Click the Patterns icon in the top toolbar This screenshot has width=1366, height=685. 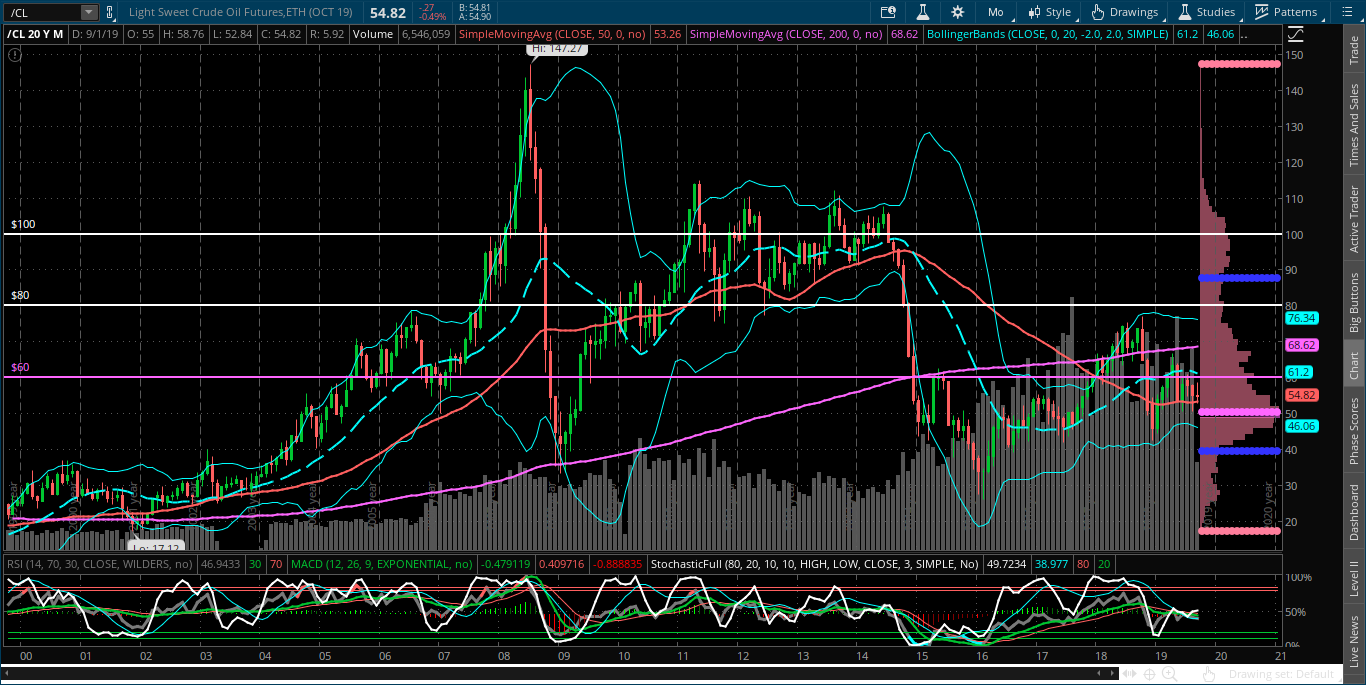point(1261,12)
